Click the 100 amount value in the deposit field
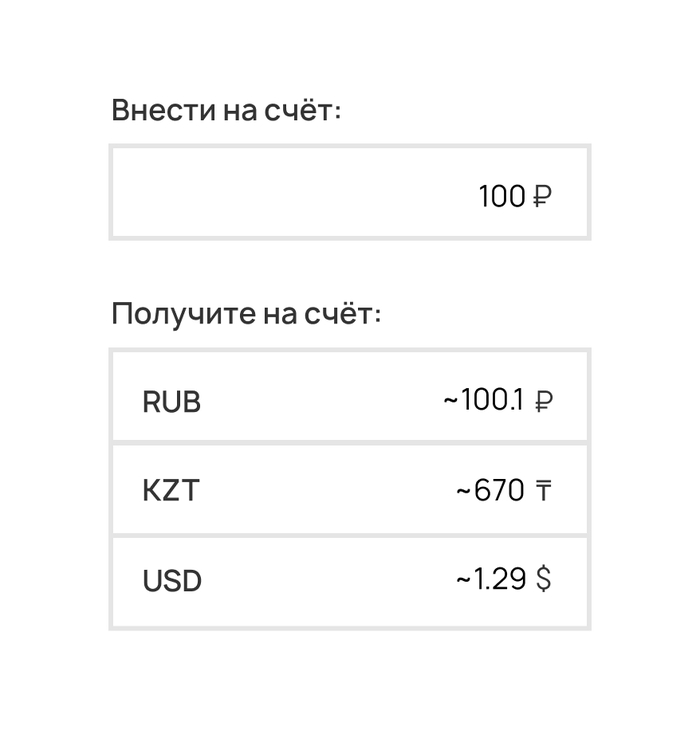The height and width of the screenshot is (730, 700). point(501,197)
